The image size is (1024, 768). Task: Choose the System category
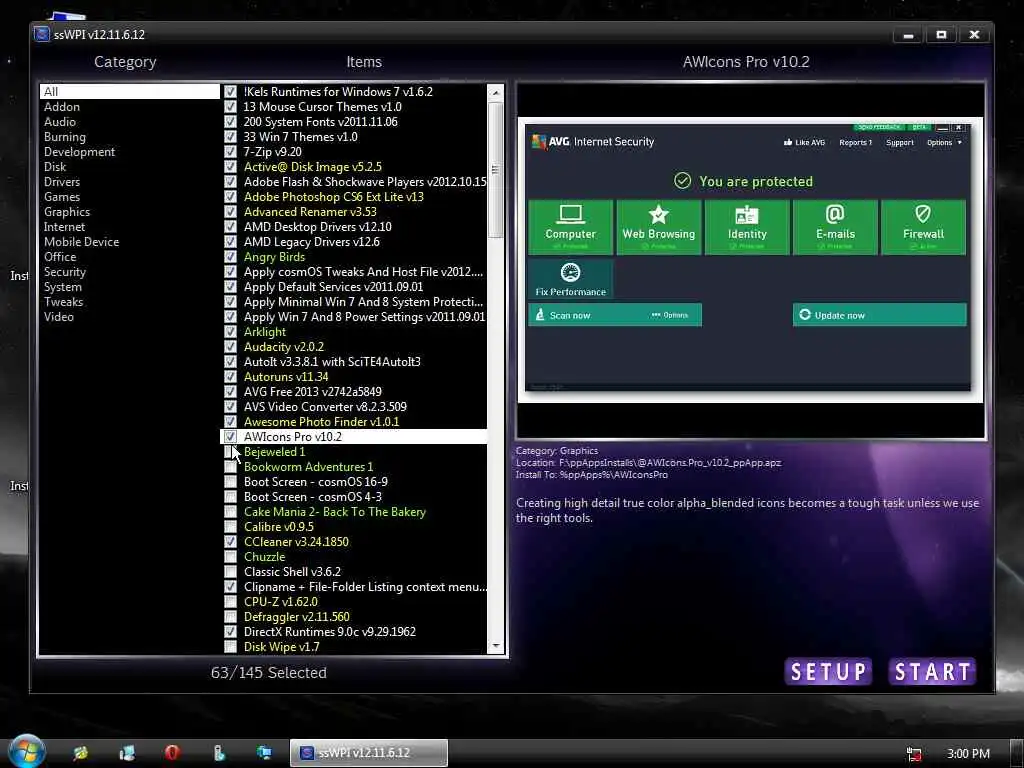tap(63, 287)
